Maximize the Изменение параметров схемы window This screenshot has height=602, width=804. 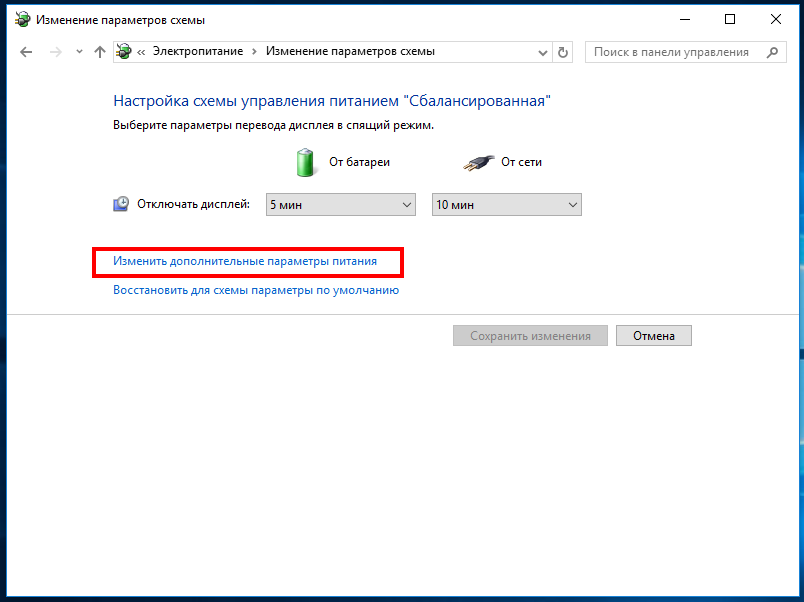tap(730, 19)
